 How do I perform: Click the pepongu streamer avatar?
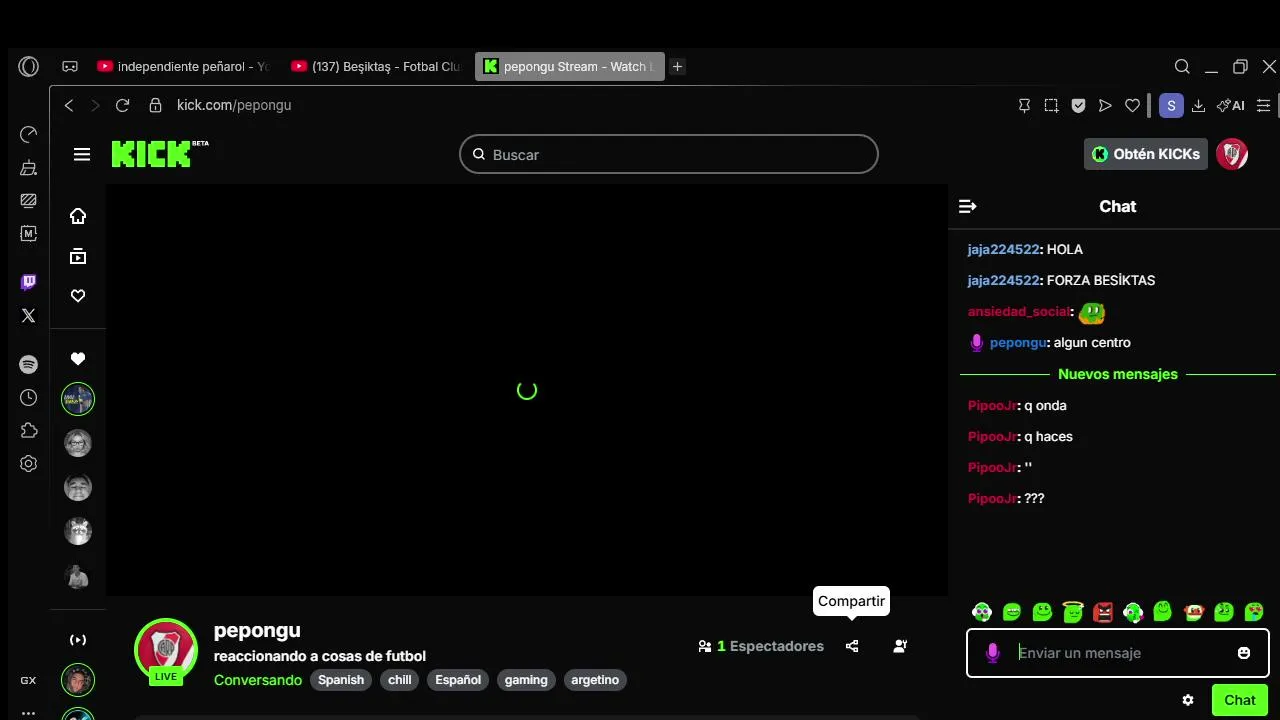[x=166, y=650]
